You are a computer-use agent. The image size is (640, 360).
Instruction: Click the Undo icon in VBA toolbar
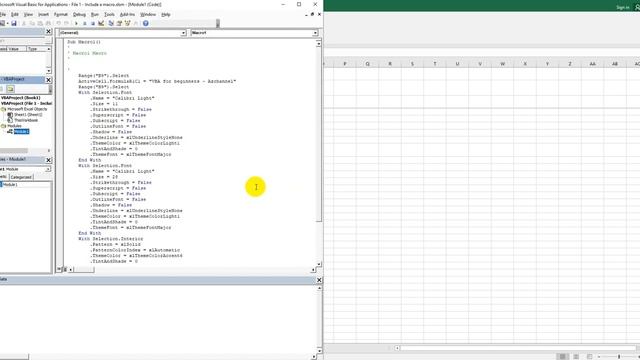[x=58, y=23]
